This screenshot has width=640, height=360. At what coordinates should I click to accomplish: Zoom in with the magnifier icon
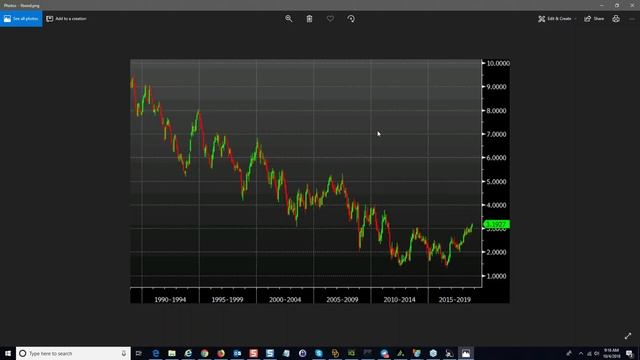pos(289,19)
